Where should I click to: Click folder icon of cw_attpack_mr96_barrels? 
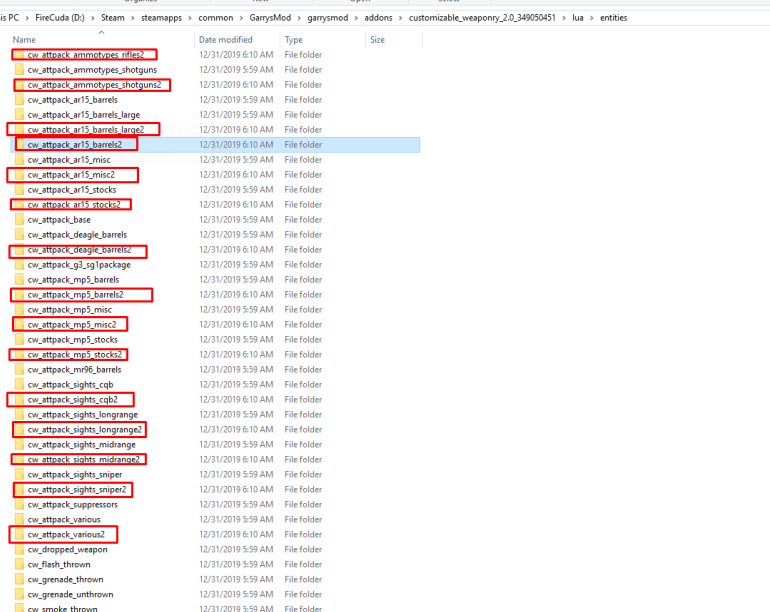point(19,369)
